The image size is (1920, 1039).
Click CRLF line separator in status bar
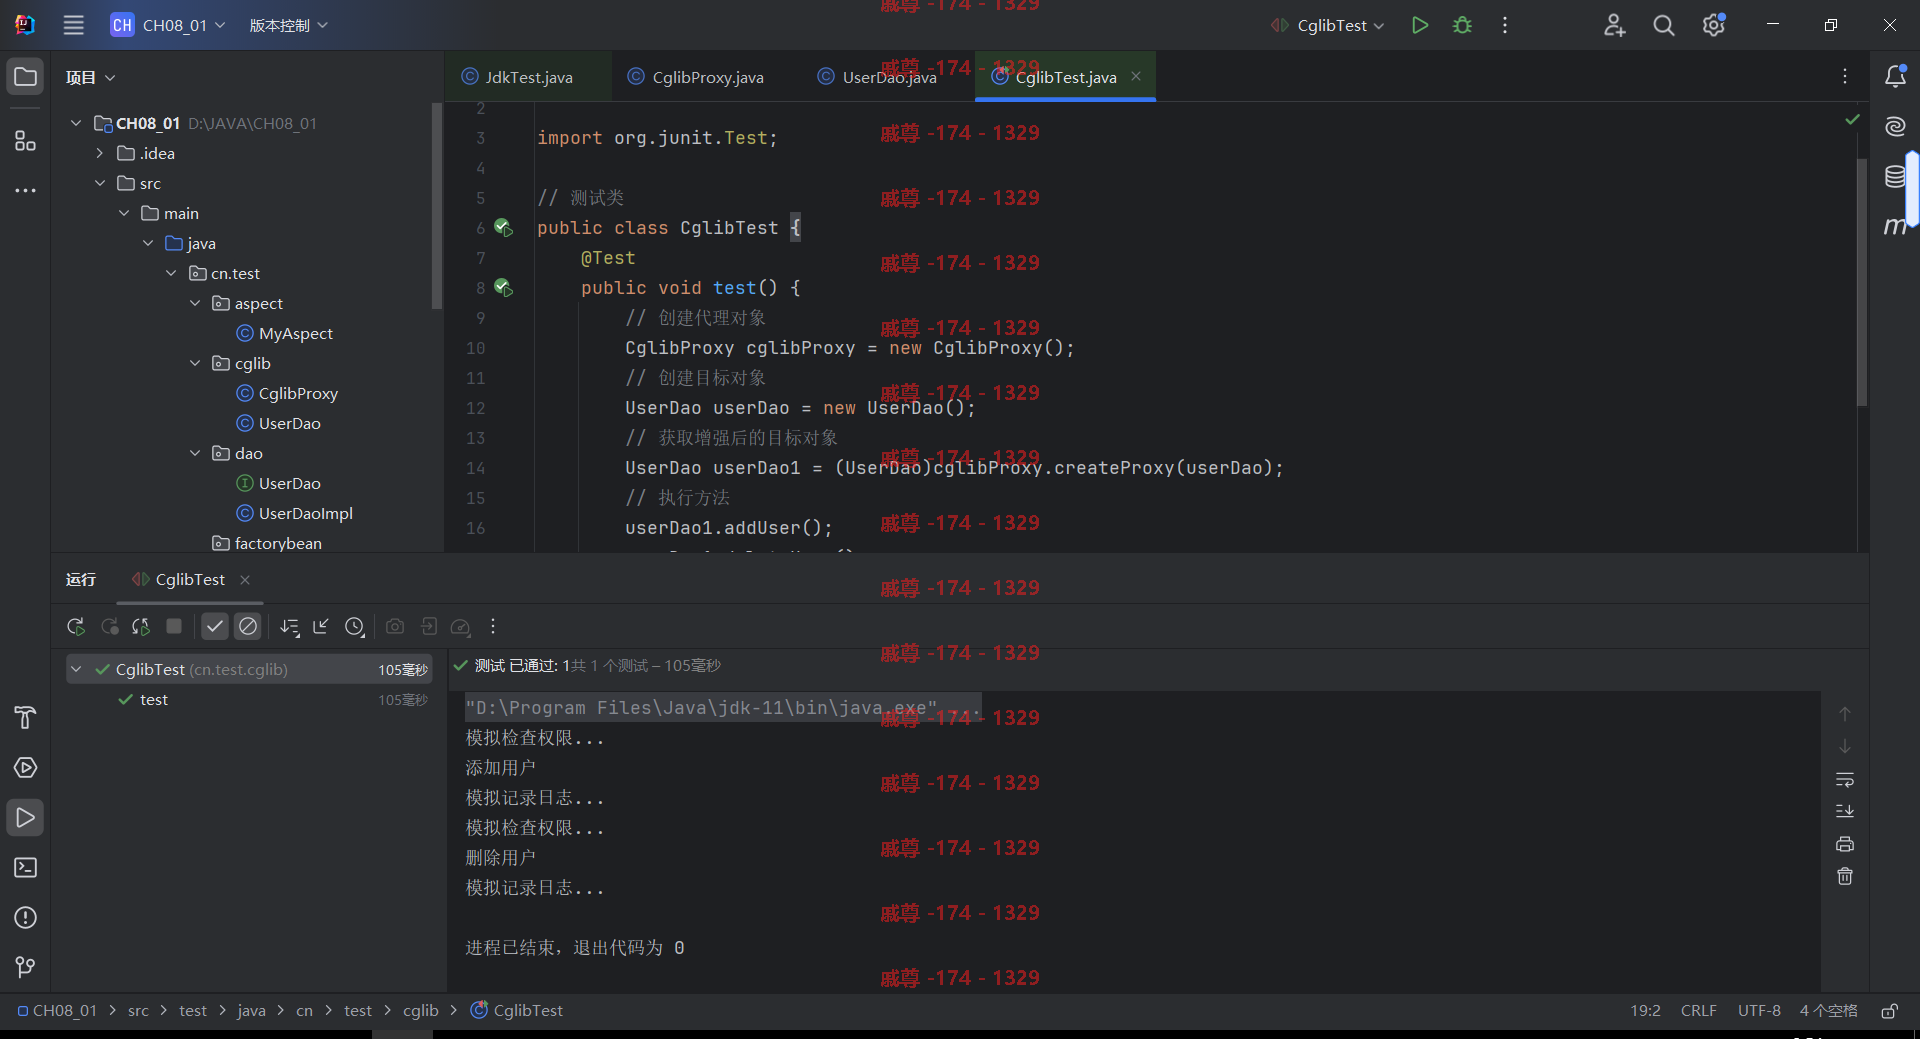coord(1698,1011)
